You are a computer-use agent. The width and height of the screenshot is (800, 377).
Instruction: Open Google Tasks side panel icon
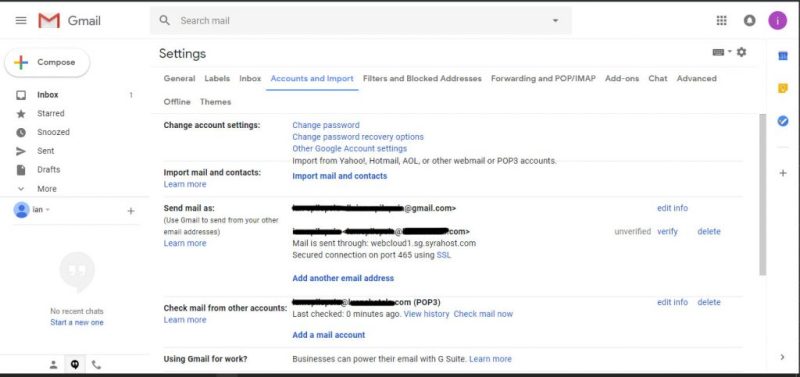783,121
